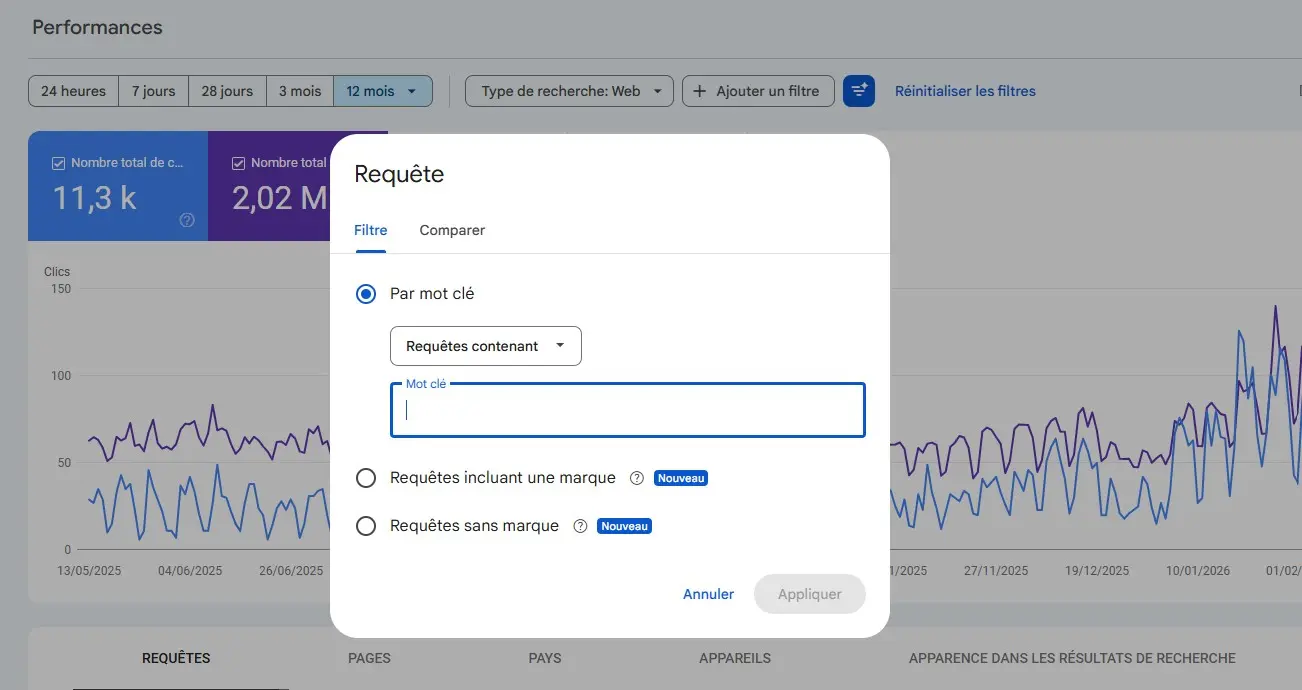The width and height of the screenshot is (1302, 690).
Task: Switch to the Comparer tab
Action: (x=452, y=230)
